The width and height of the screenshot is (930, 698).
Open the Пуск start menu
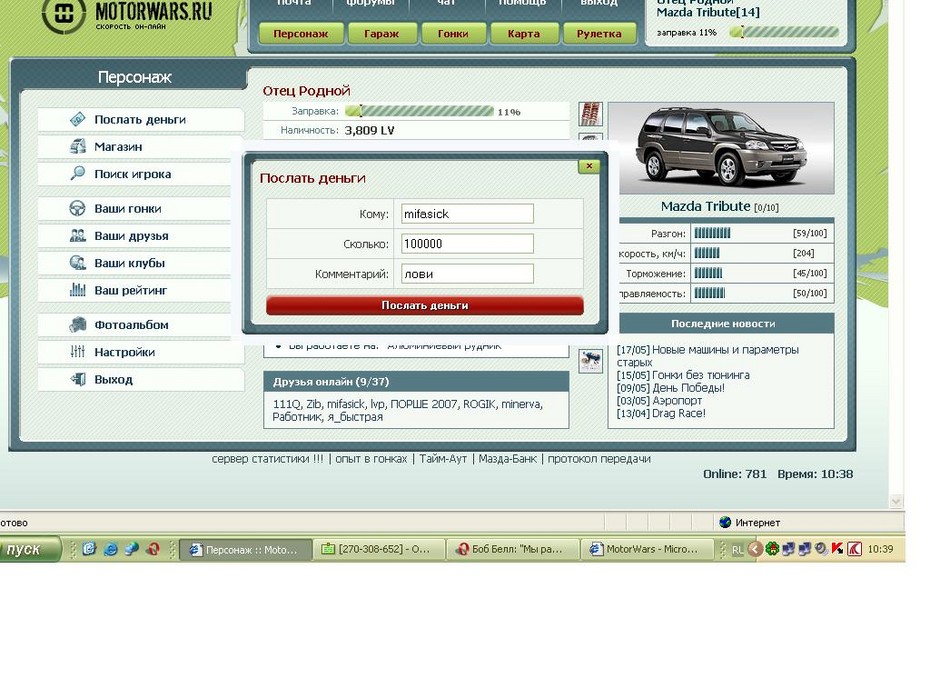click(x=28, y=549)
